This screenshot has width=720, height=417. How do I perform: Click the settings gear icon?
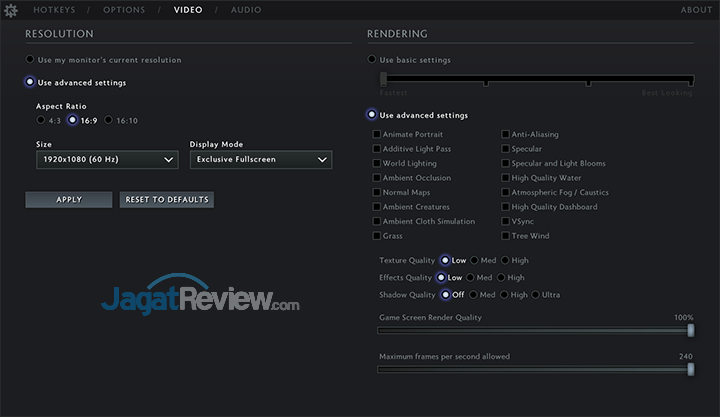[x=10, y=10]
